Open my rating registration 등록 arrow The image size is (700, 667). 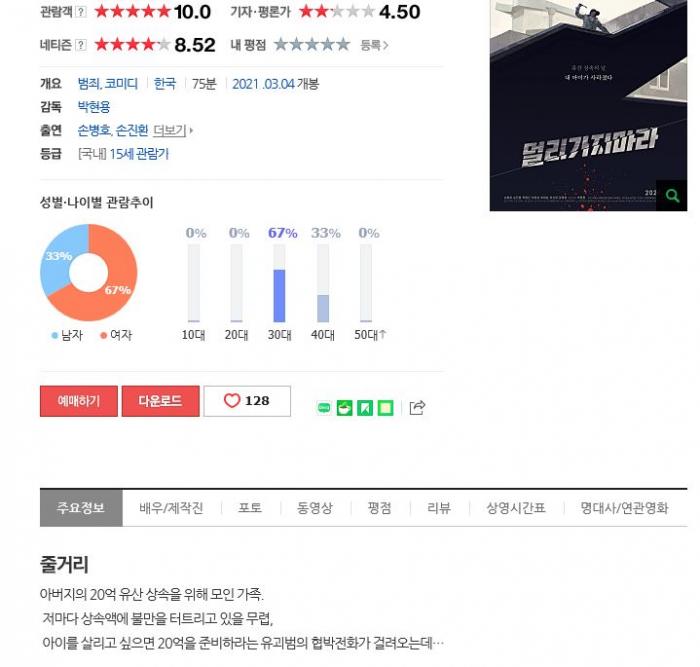tap(374, 45)
